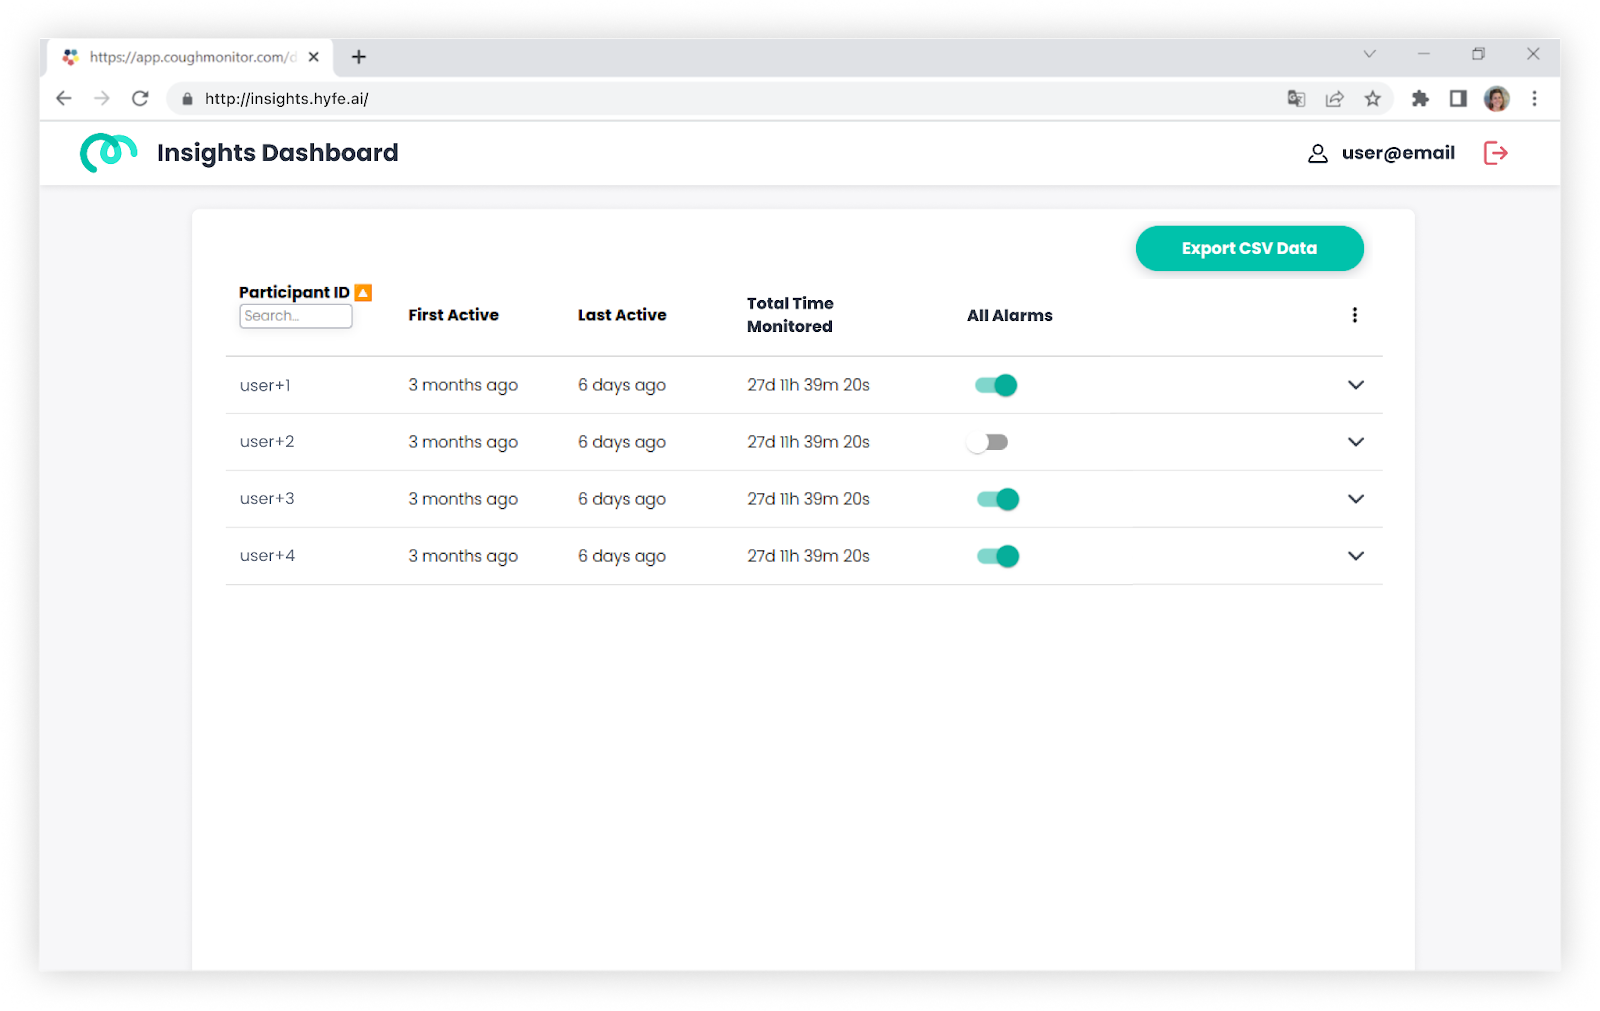The image size is (1600, 1011).
Task: Click the browser forward arrow
Action: tap(102, 98)
